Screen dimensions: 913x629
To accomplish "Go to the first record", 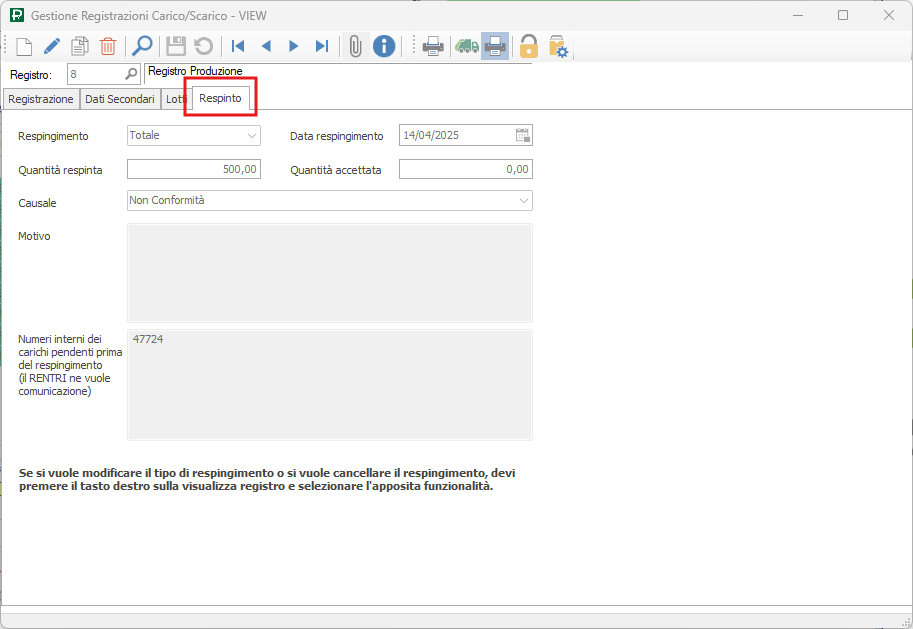I will click(238, 46).
